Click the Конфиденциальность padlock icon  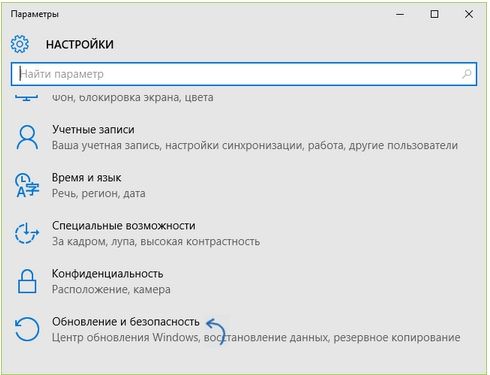27,281
